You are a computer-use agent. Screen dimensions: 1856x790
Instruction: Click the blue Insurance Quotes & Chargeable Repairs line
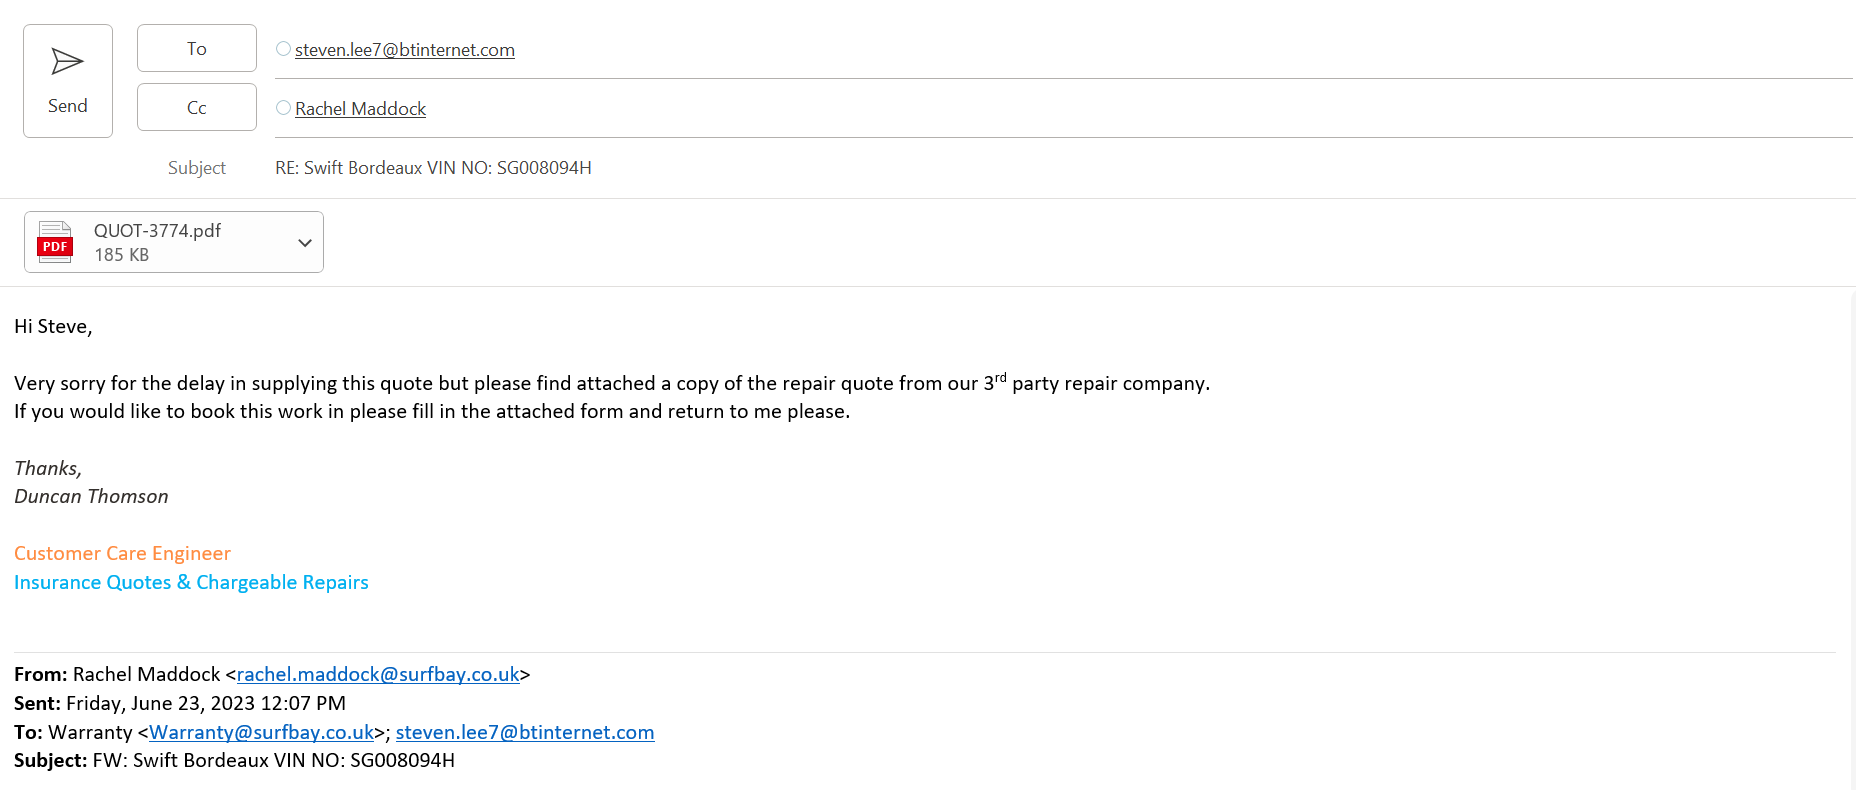[191, 583]
